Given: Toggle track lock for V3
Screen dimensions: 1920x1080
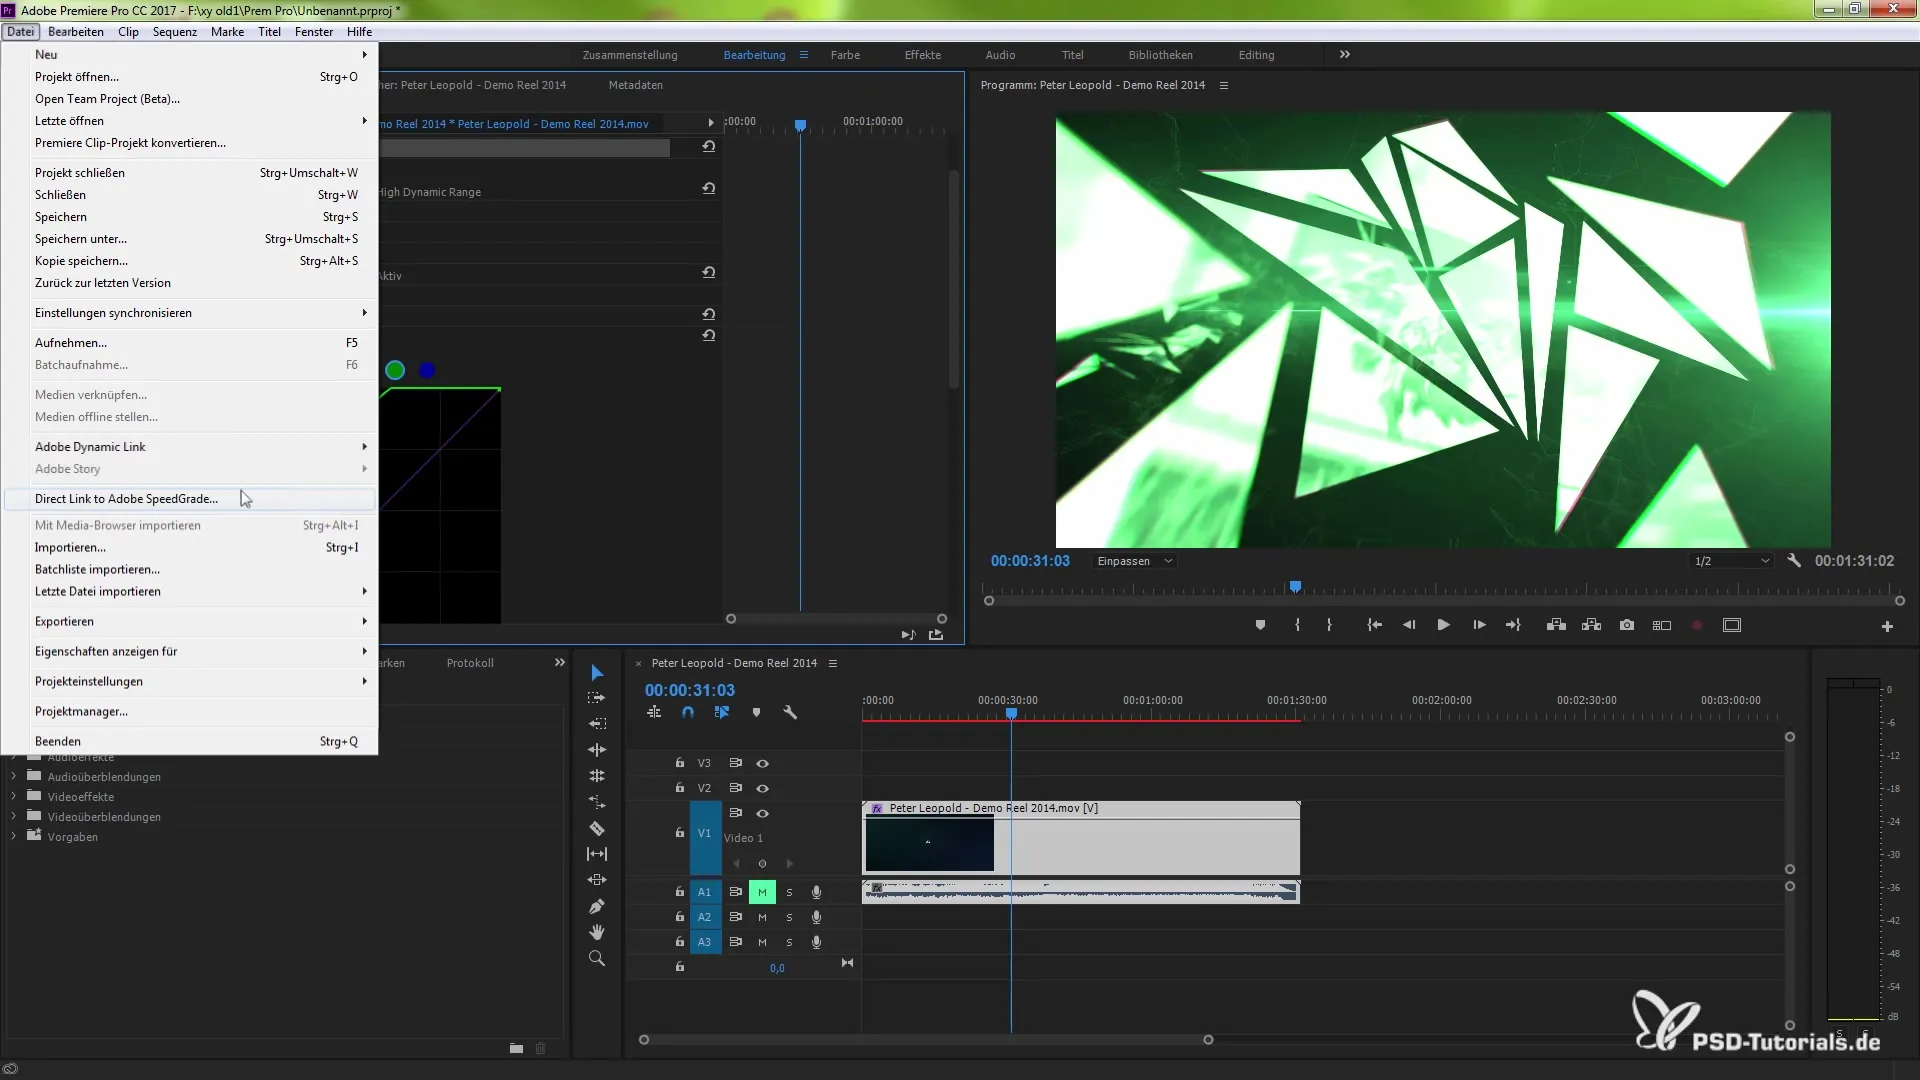Looking at the screenshot, I should (680, 763).
